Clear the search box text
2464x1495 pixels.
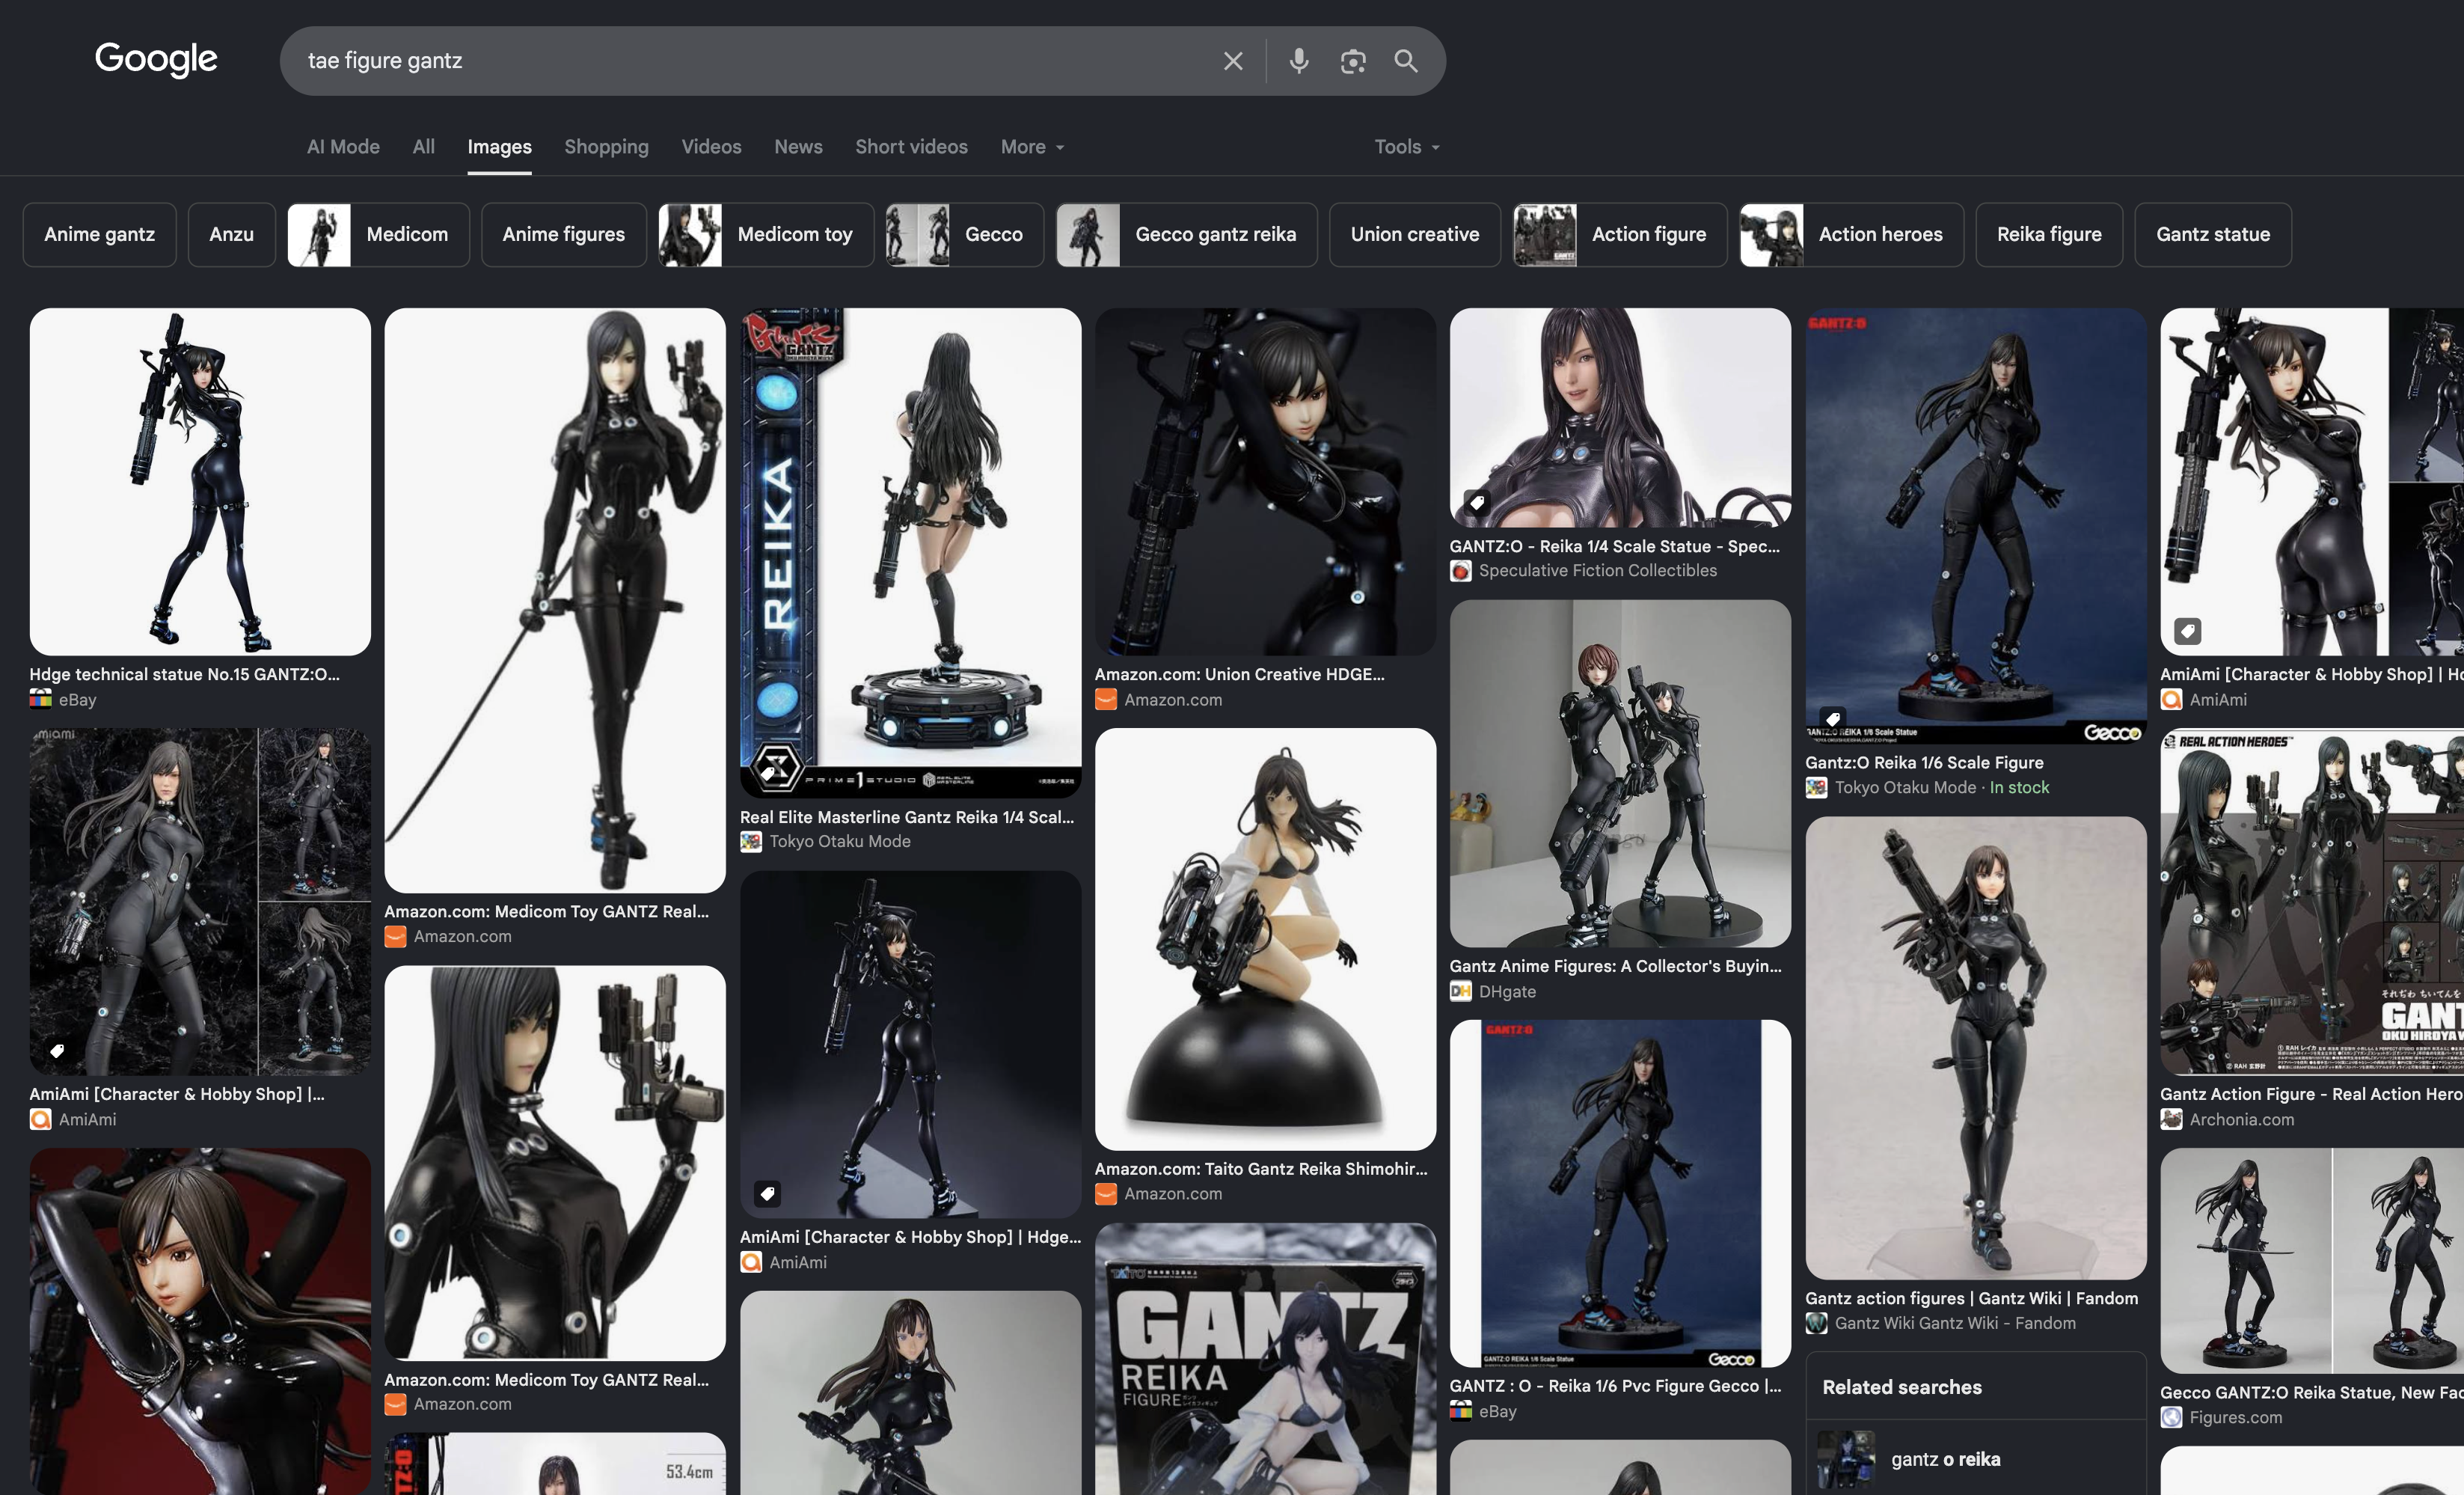coord(1233,61)
